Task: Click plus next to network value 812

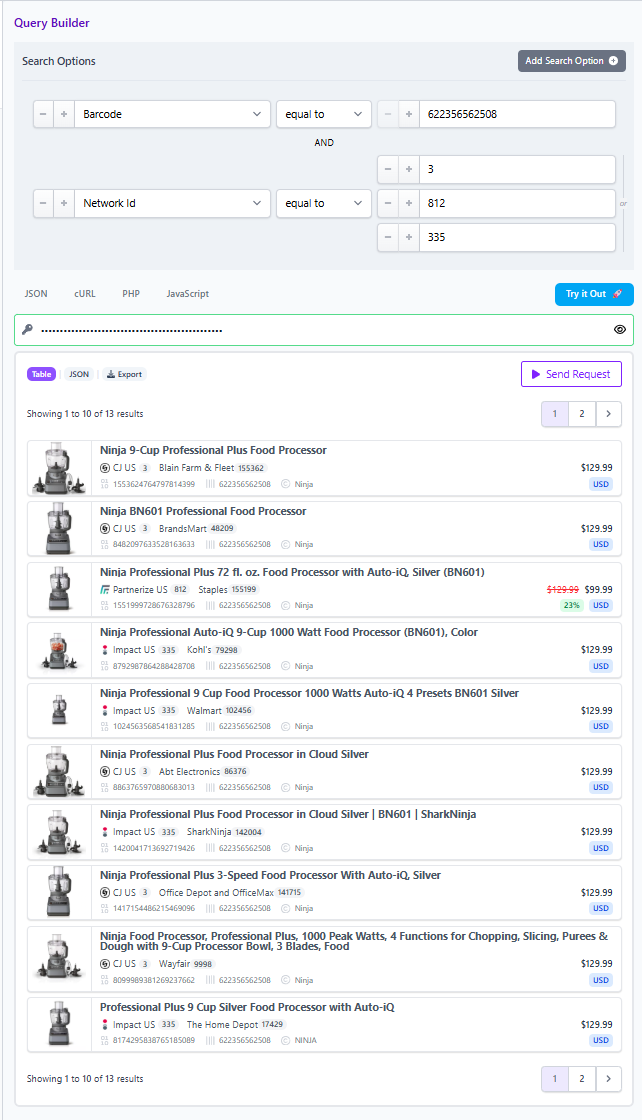Action: pyautogui.click(x=408, y=204)
